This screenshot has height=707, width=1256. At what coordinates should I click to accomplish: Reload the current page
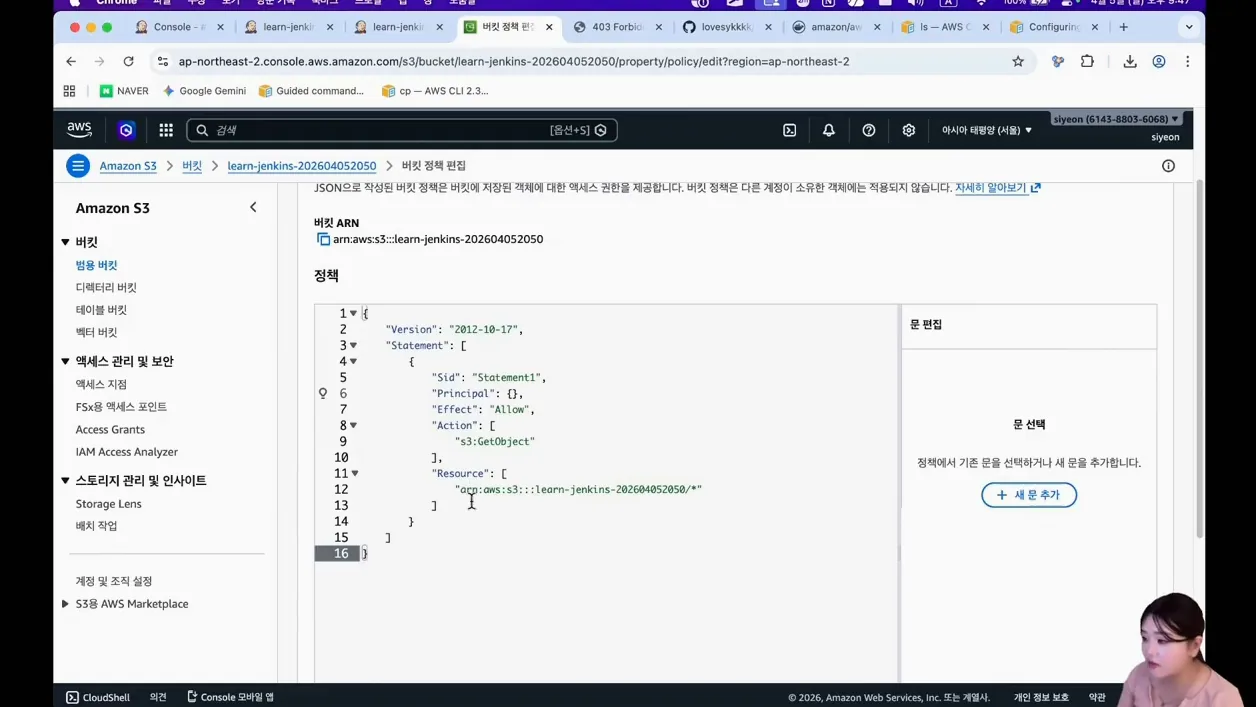(129, 61)
